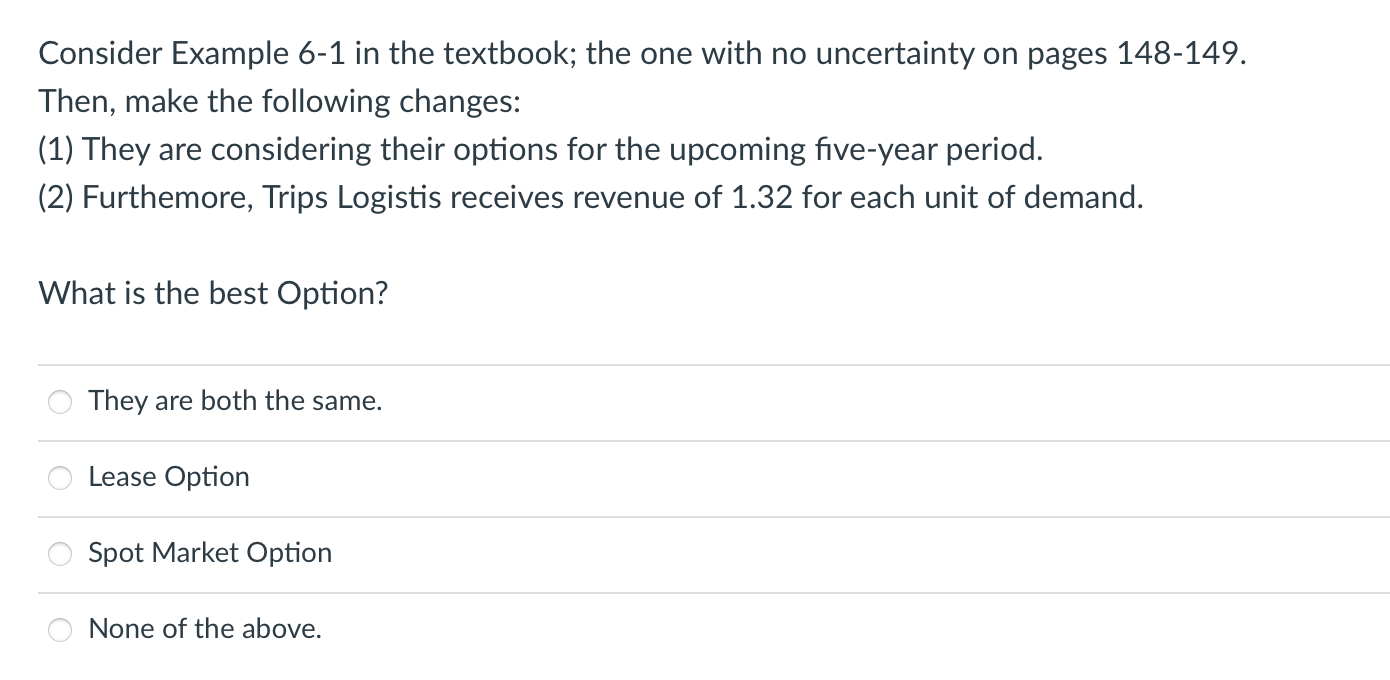This screenshot has width=1390, height=680.
Task: Click the first line mentioning Example 6-1
Action: tap(640, 54)
